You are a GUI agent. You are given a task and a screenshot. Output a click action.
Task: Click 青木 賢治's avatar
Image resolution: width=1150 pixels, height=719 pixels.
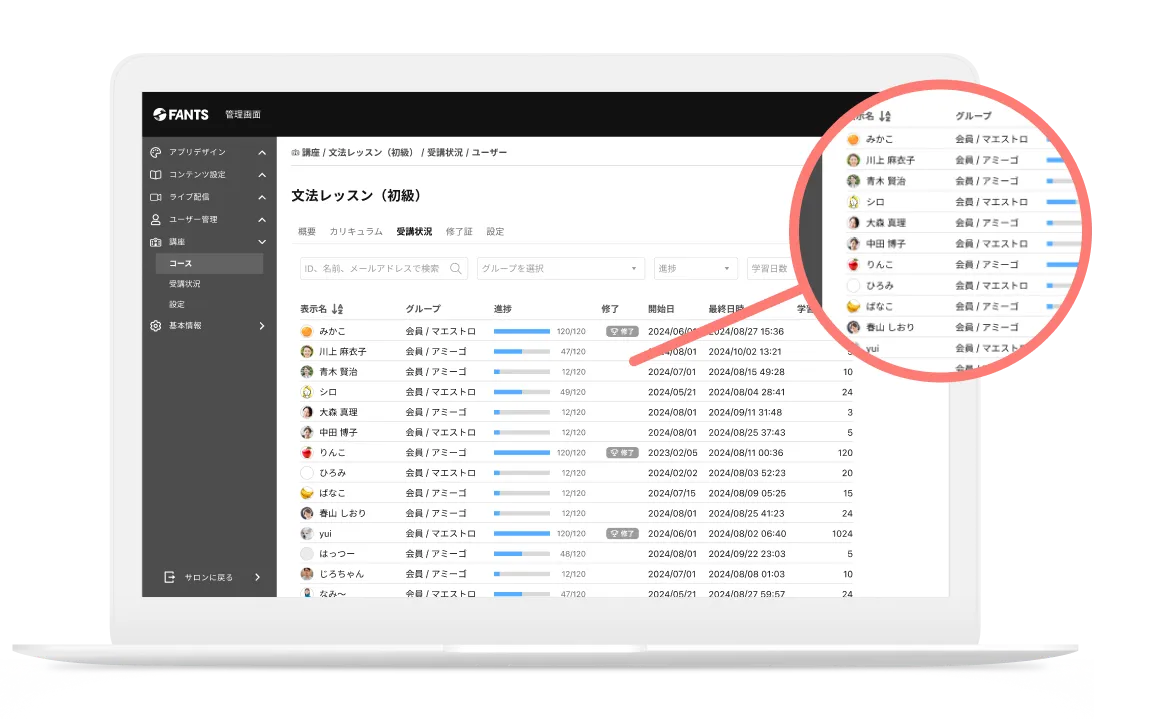pos(307,372)
